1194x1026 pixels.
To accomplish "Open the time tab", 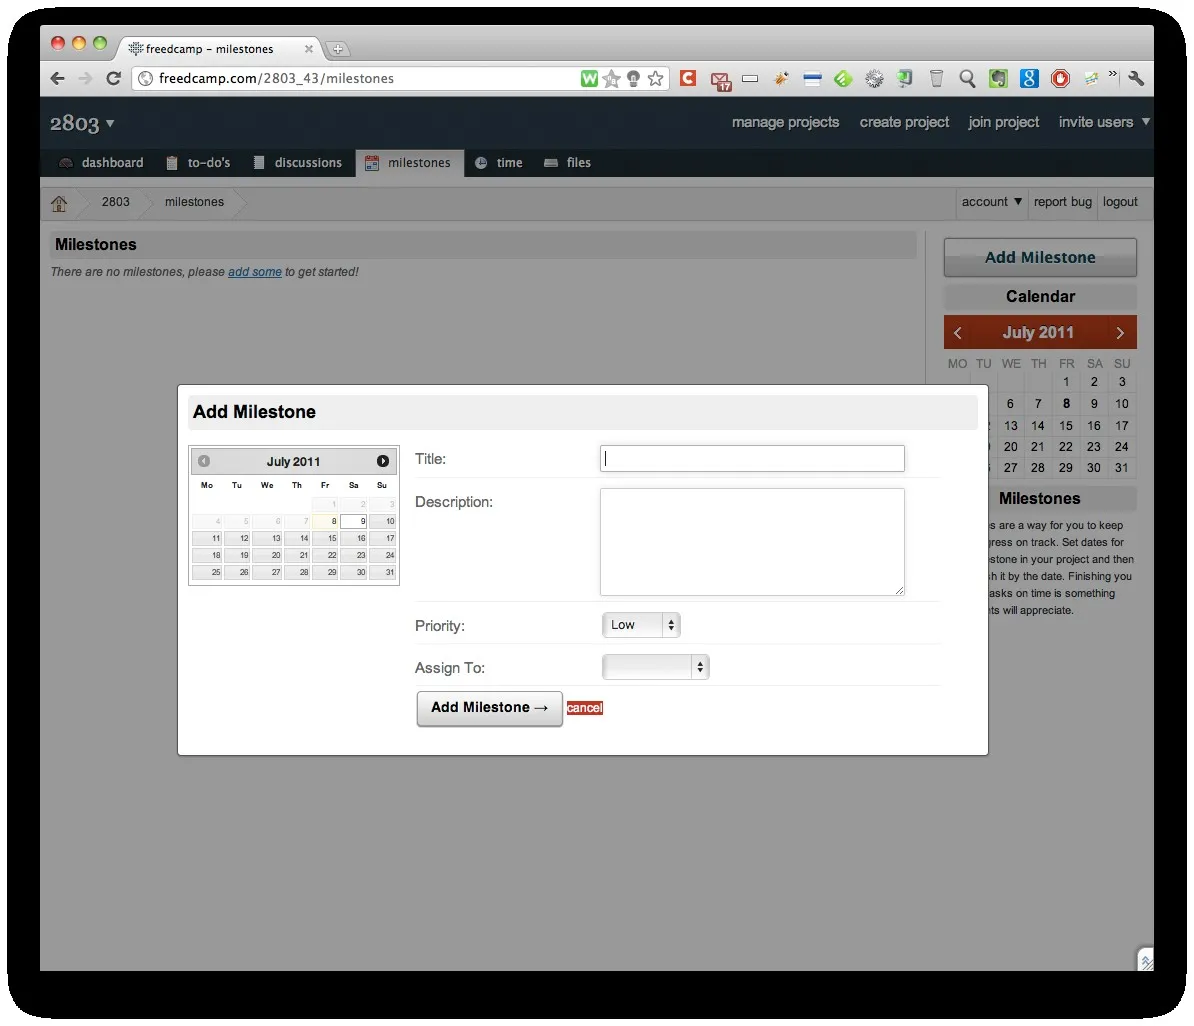I will (x=500, y=163).
